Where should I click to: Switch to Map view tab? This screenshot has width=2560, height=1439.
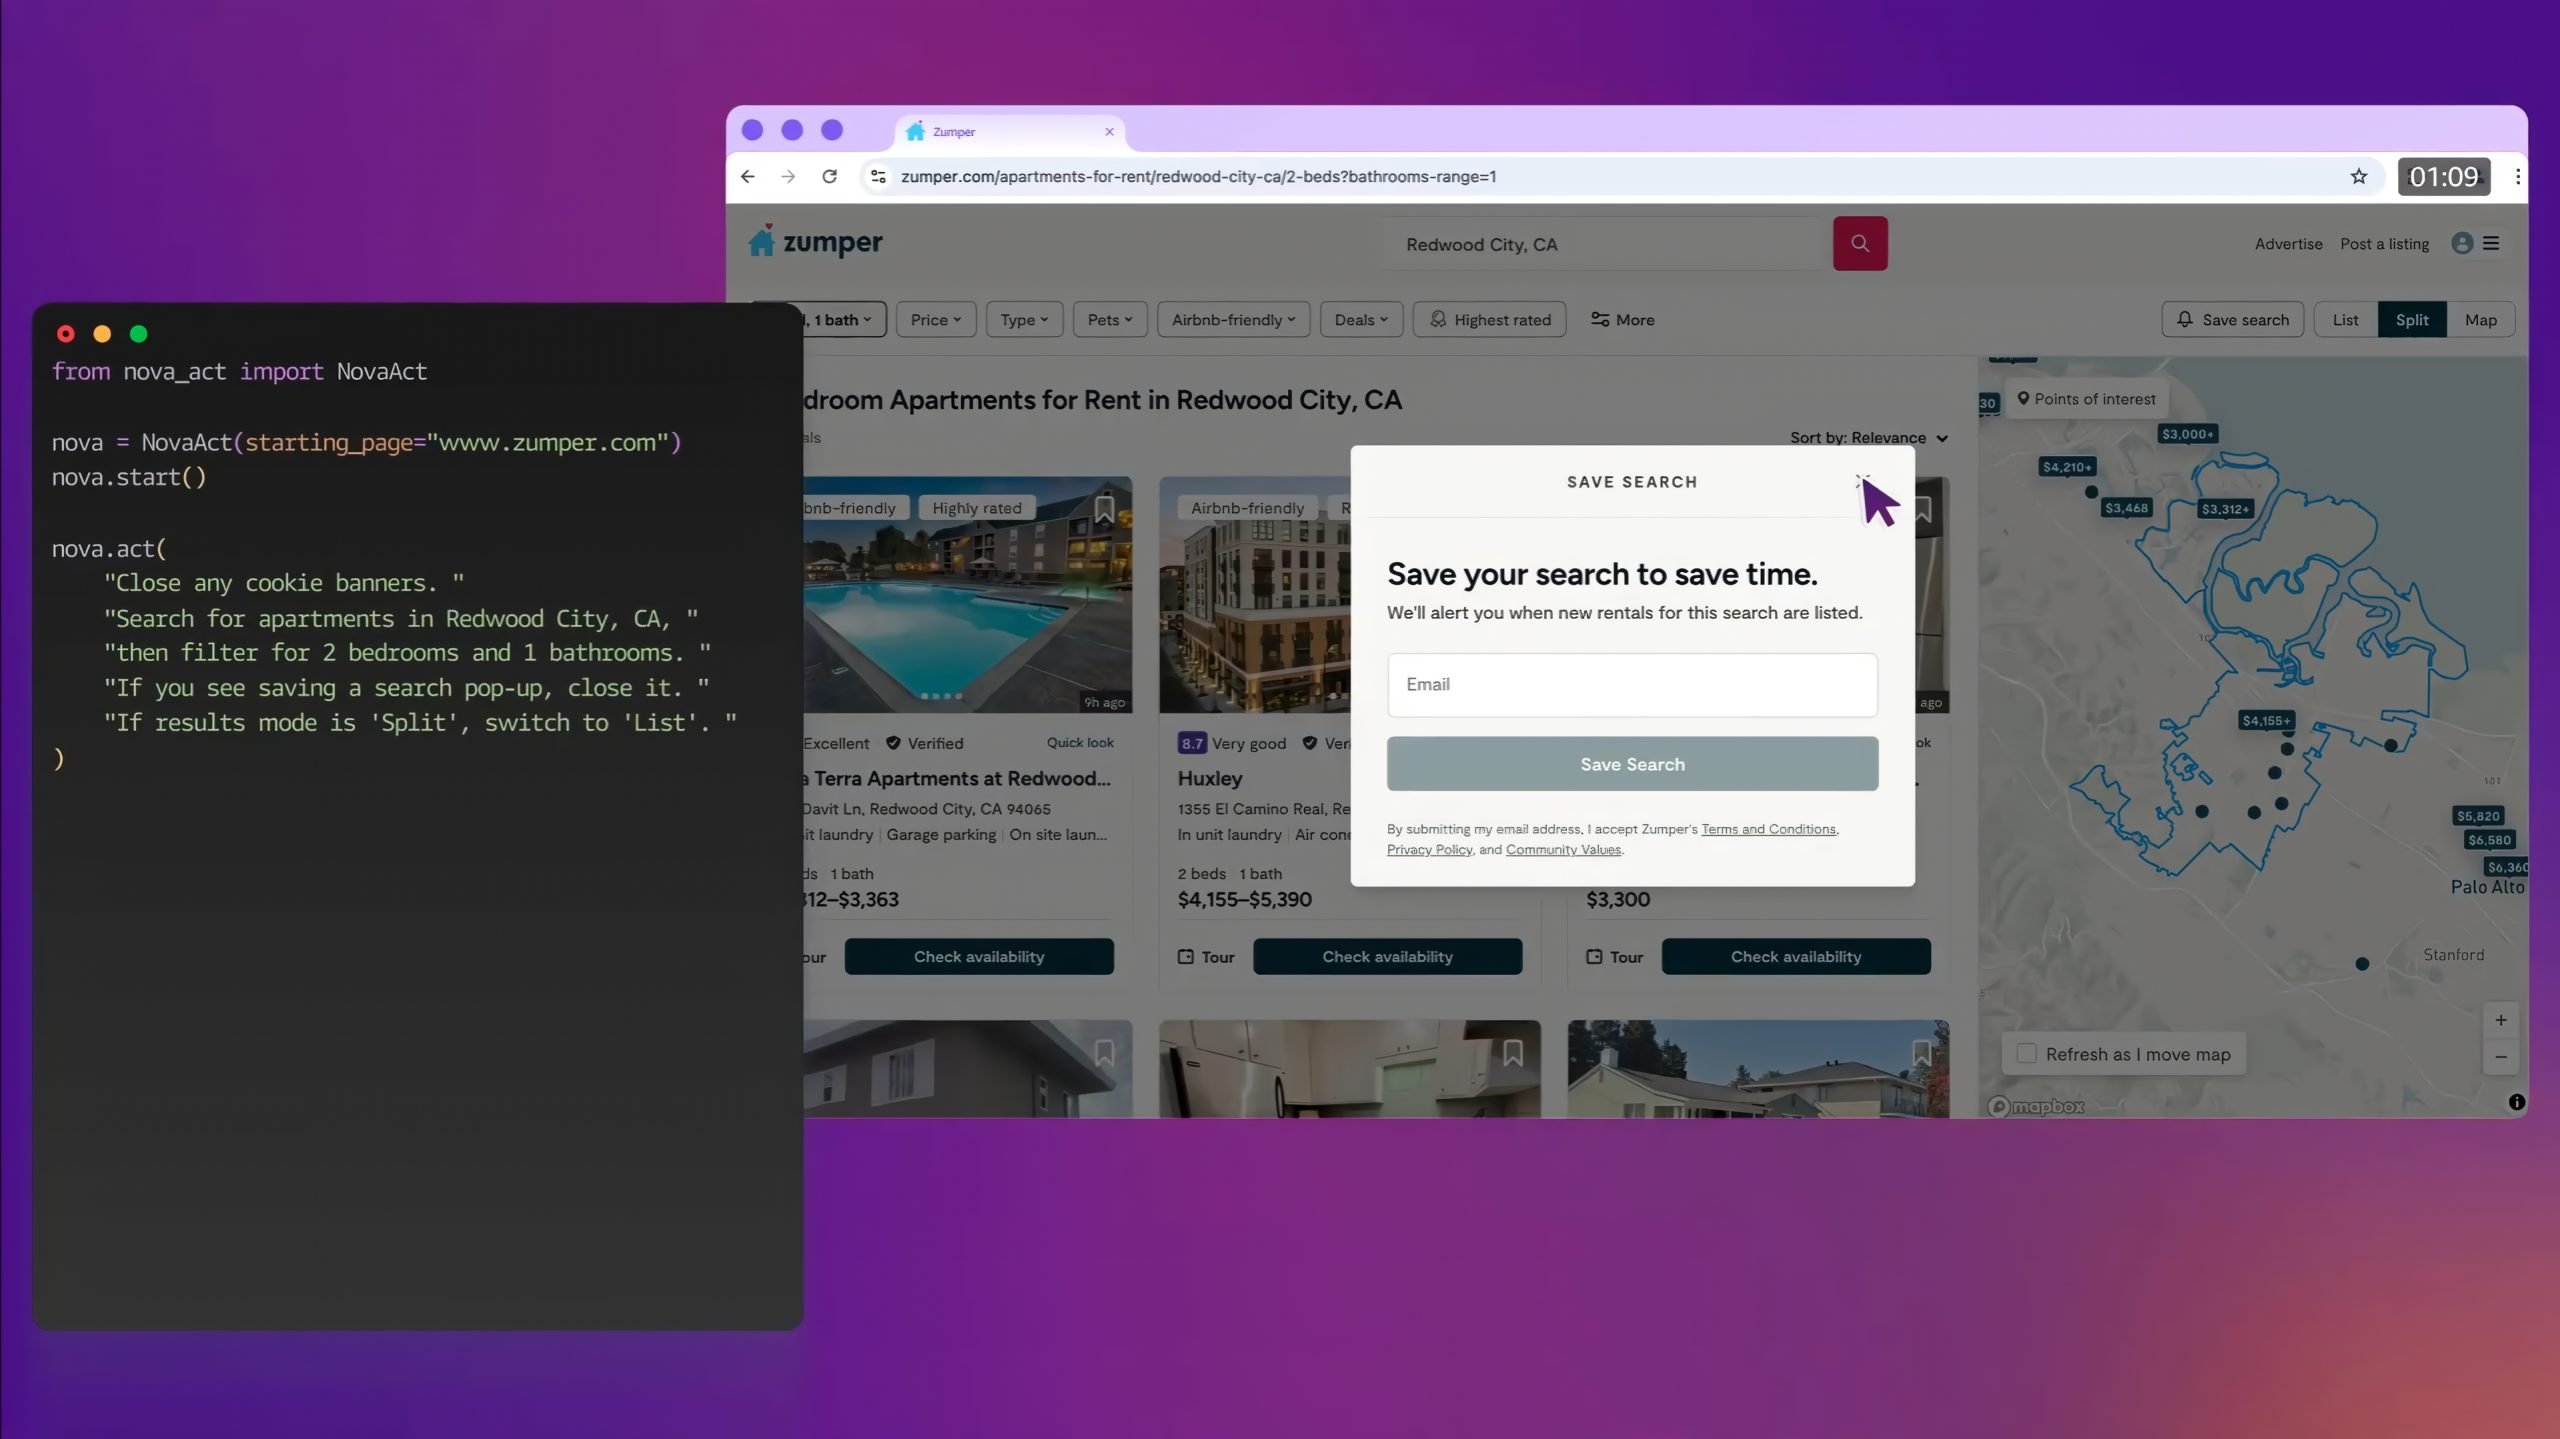[x=2480, y=319]
